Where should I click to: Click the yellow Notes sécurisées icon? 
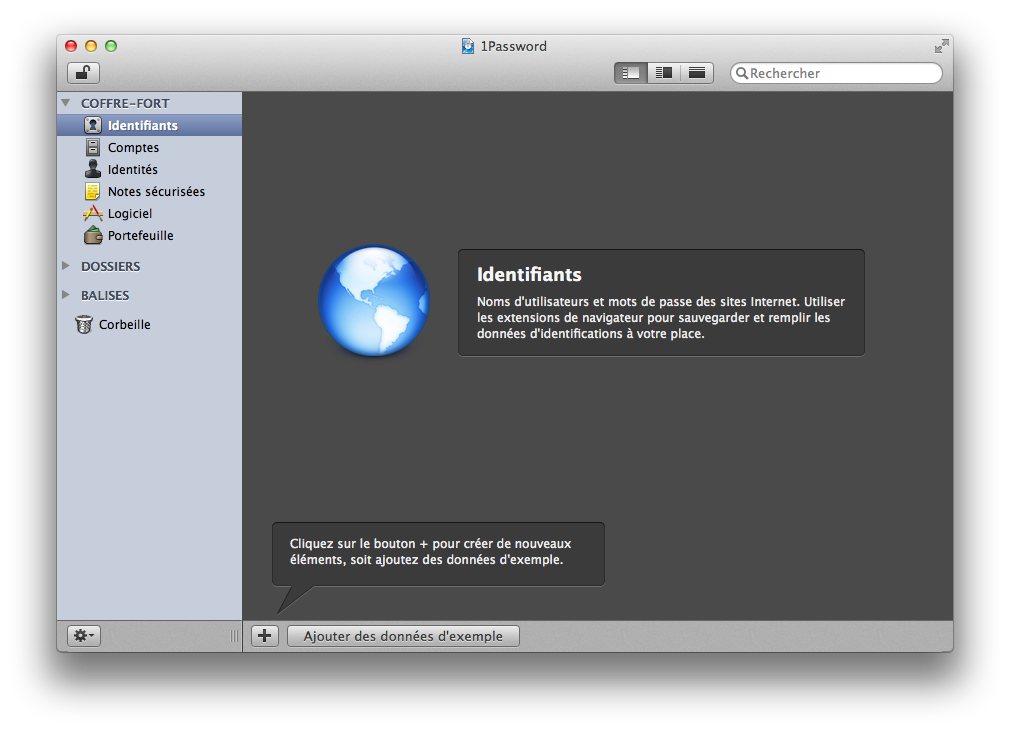93,191
